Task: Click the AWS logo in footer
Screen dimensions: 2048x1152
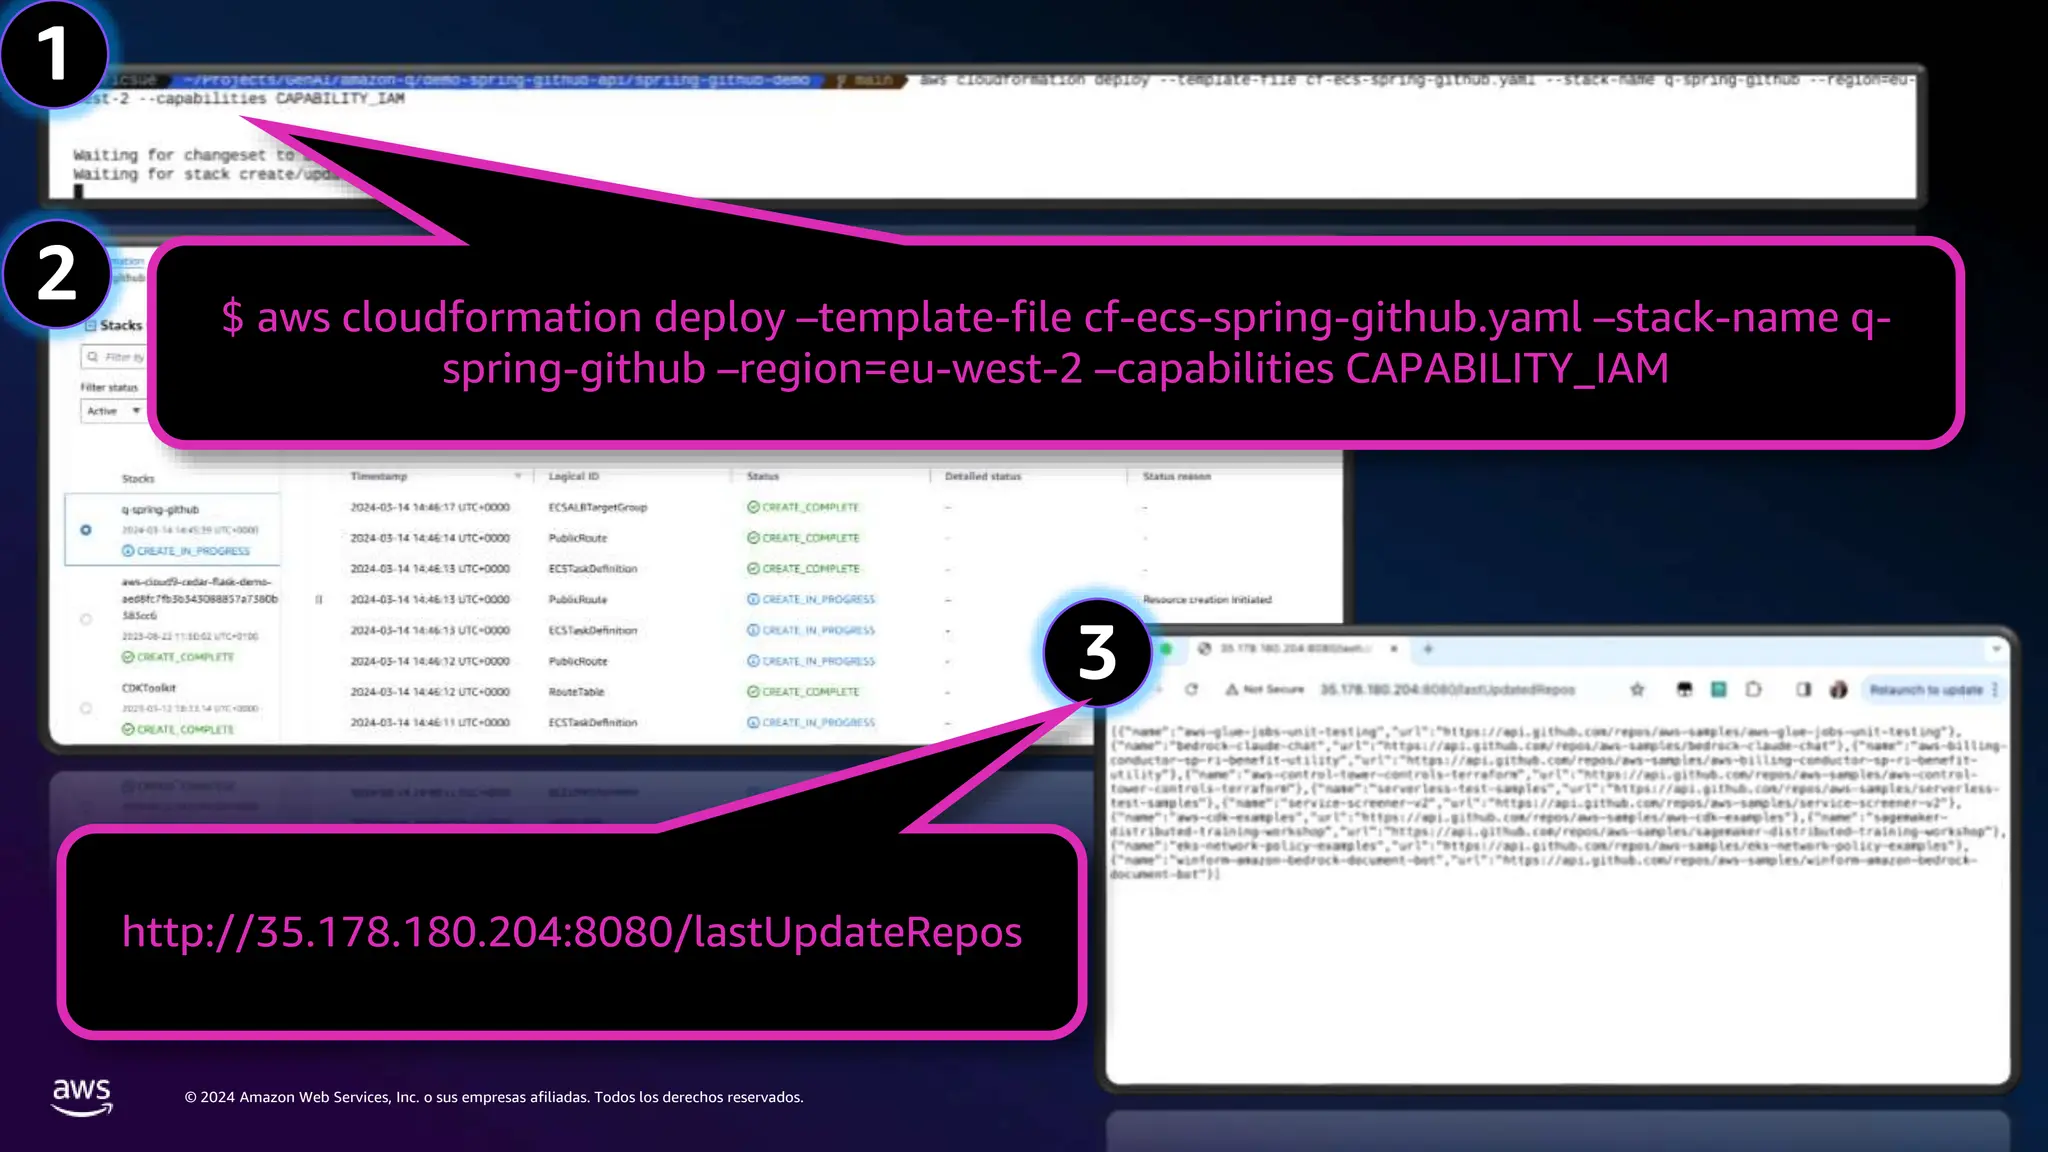Action: point(82,1097)
